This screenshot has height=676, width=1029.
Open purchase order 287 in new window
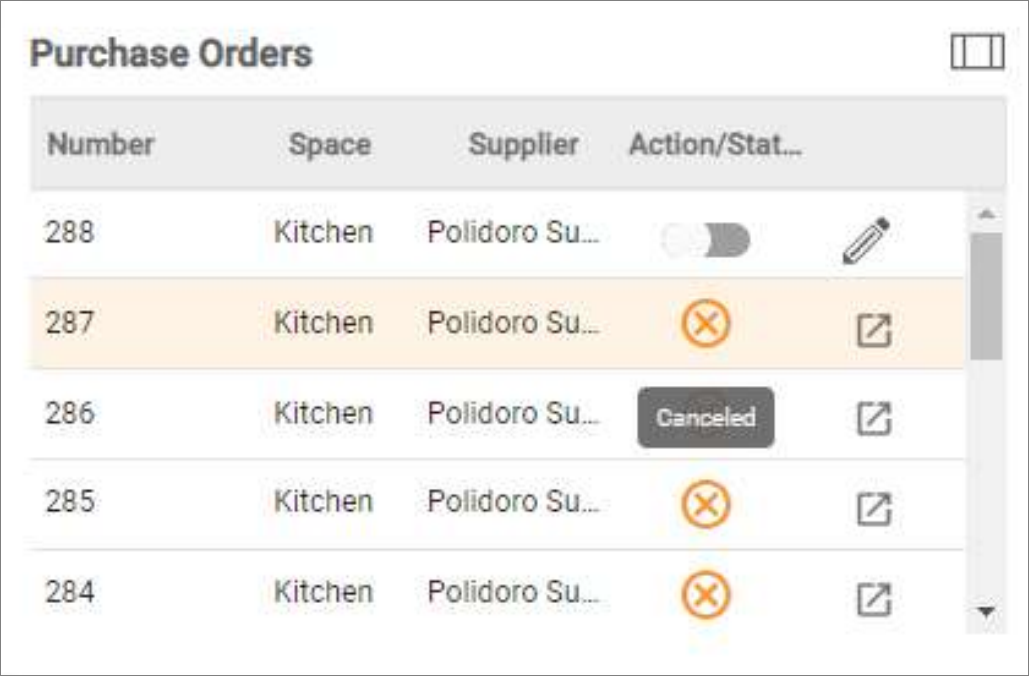click(874, 330)
